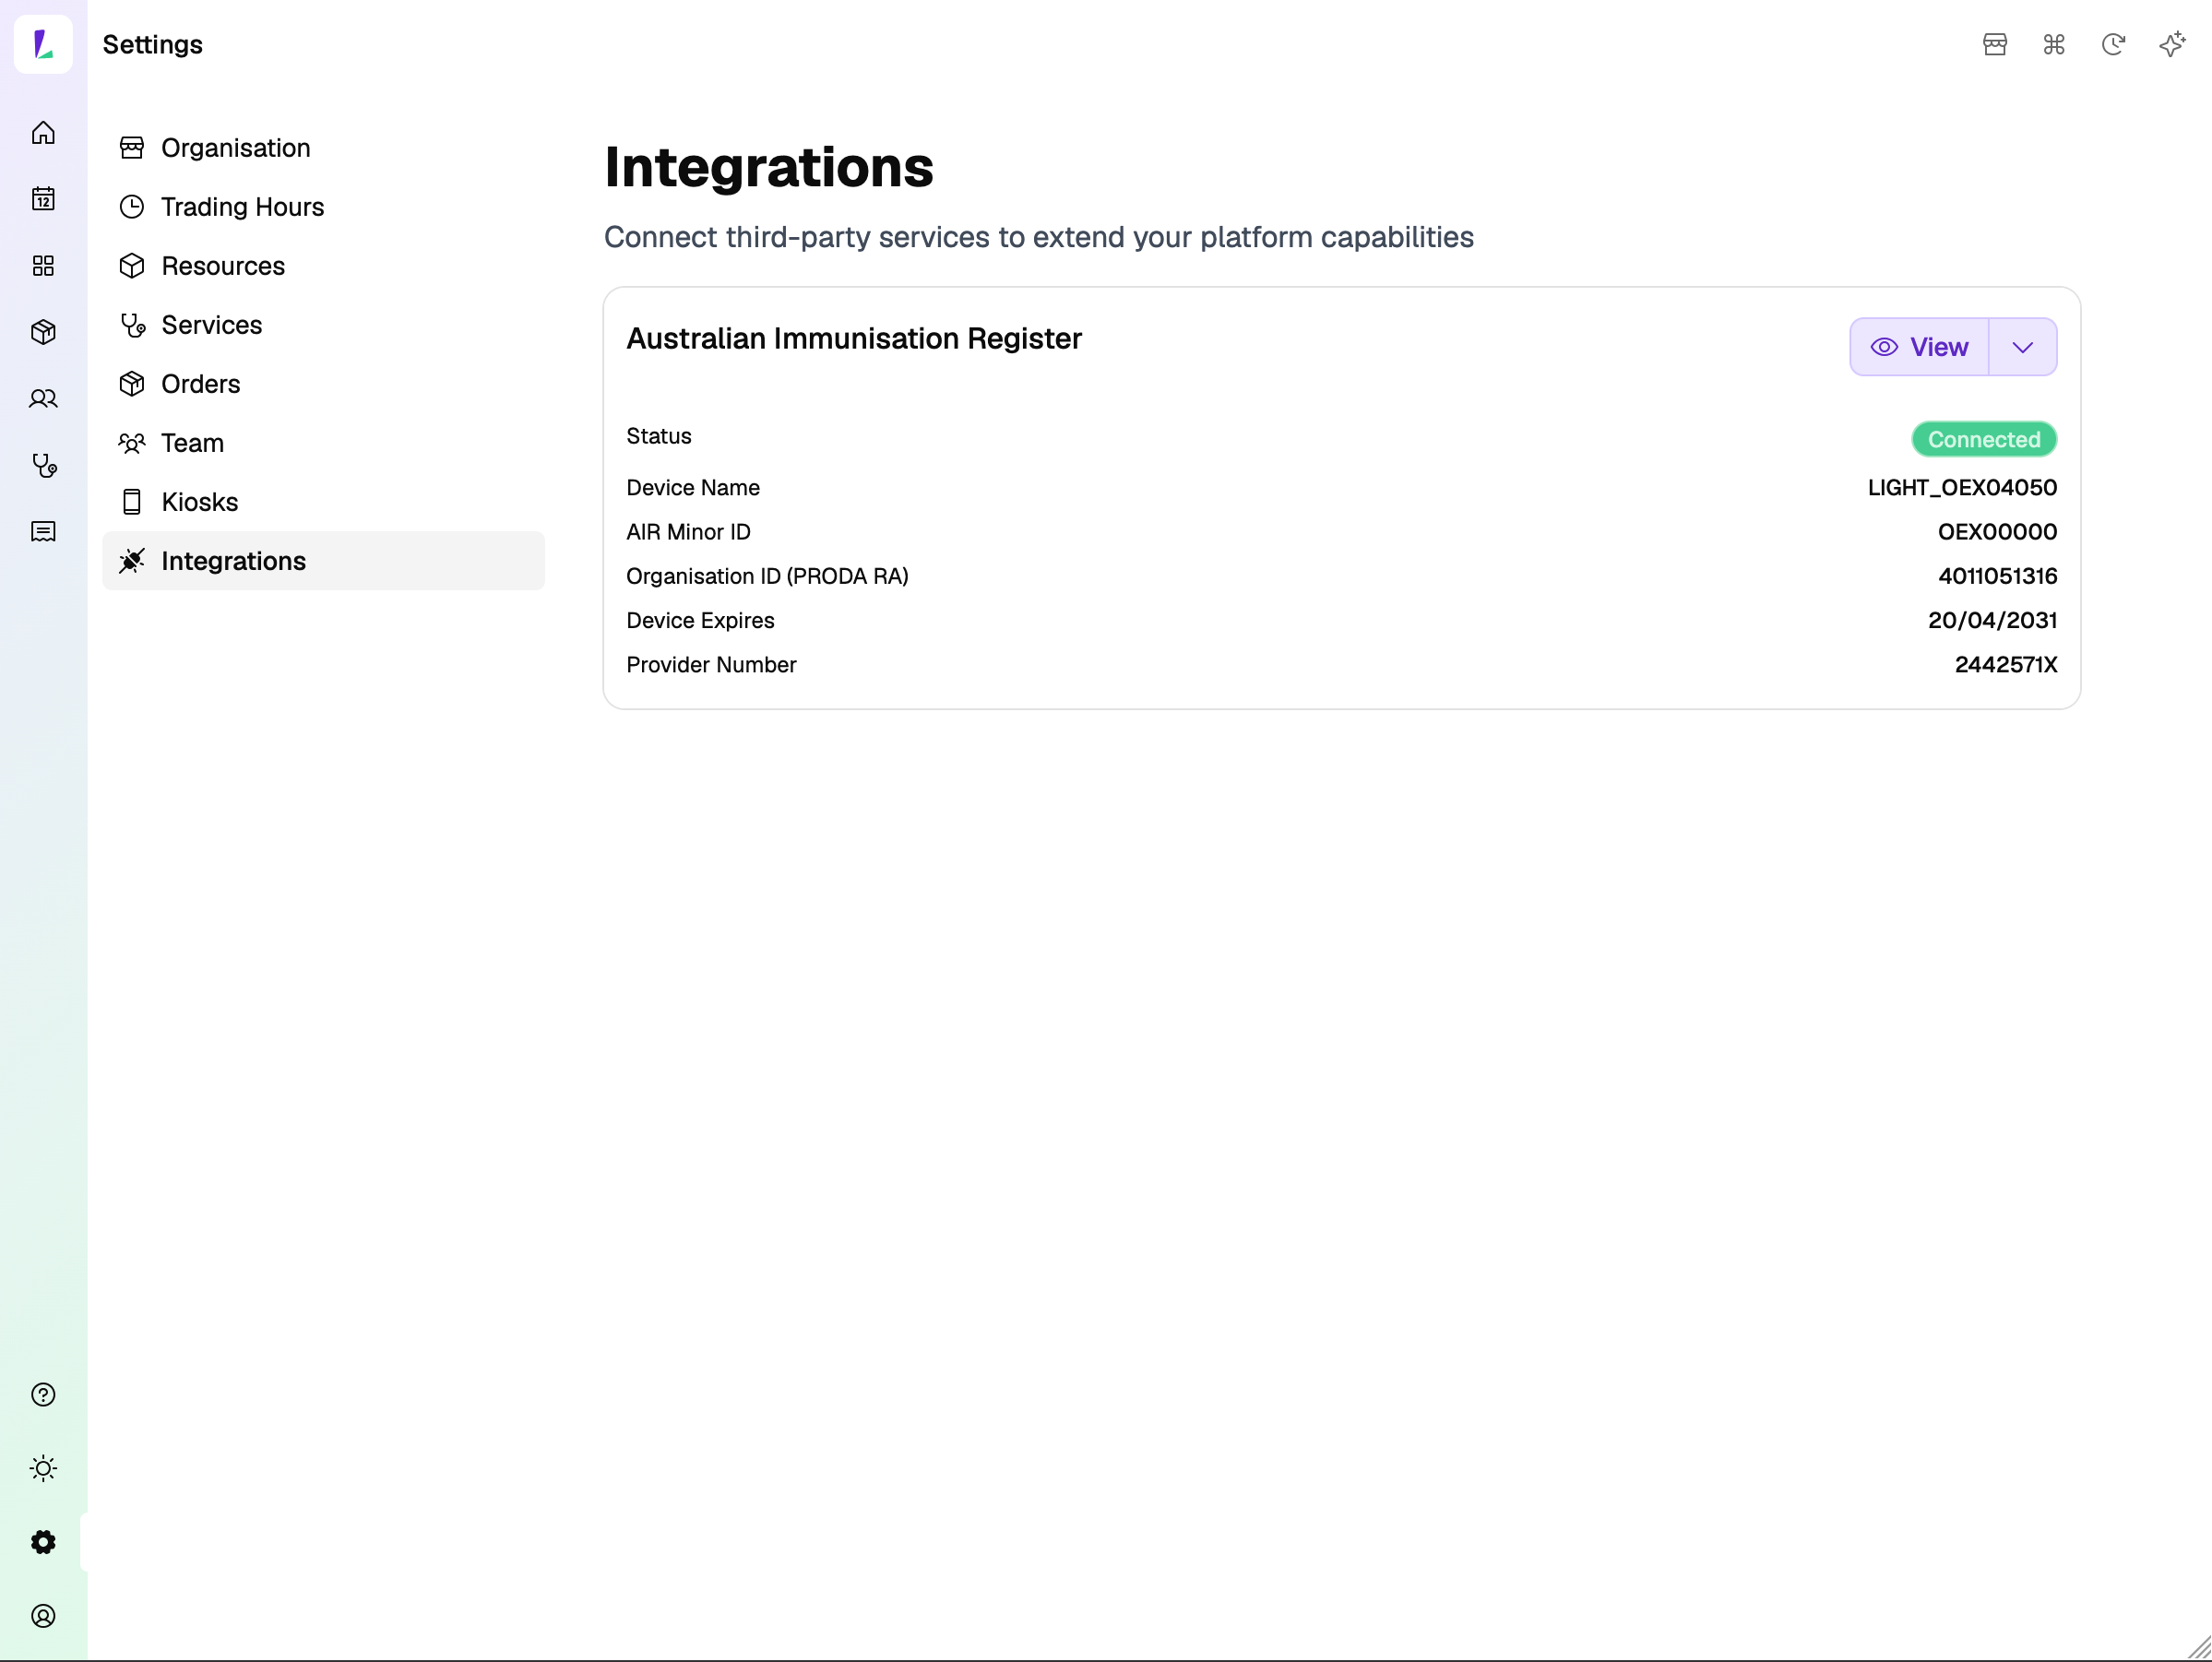The image size is (2212, 1662).
Task: Click the device name LIGHT_OEX04050
Action: tap(1962, 488)
